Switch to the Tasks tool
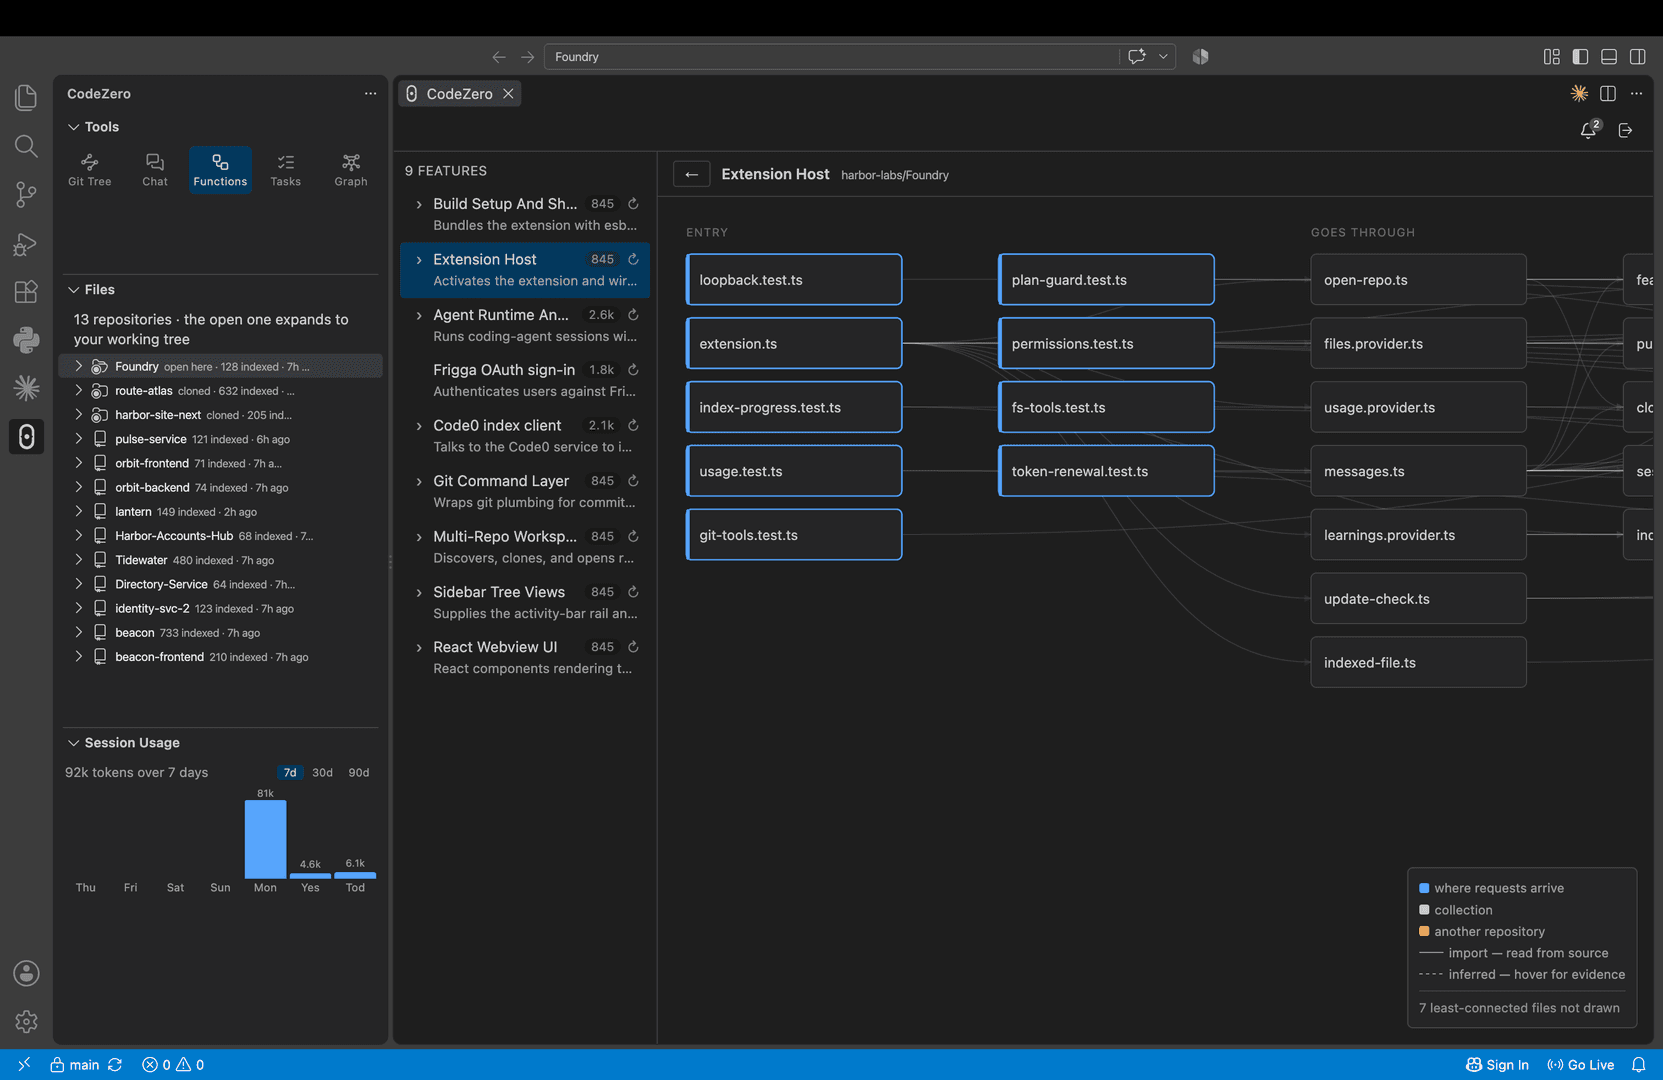This screenshot has height=1080, width=1663. pos(286,170)
